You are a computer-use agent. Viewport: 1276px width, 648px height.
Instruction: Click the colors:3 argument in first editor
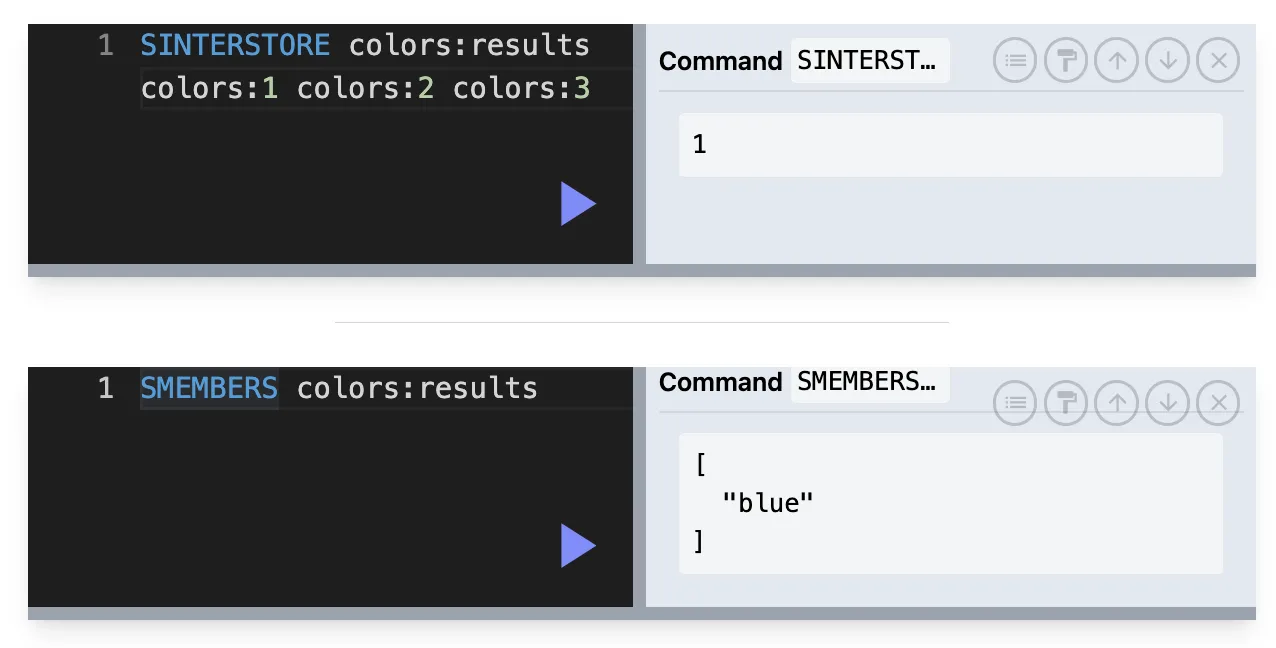click(522, 89)
